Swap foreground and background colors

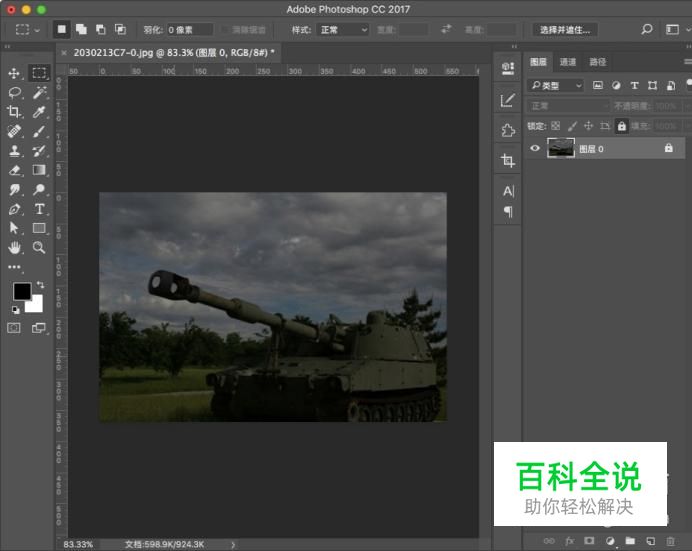point(40,285)
